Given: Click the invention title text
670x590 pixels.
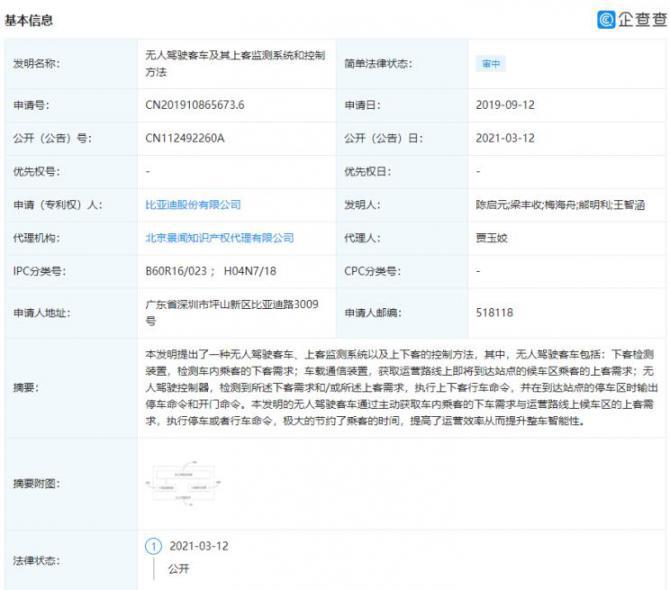Looking at the screenshot, I should [x=230, y=64].
